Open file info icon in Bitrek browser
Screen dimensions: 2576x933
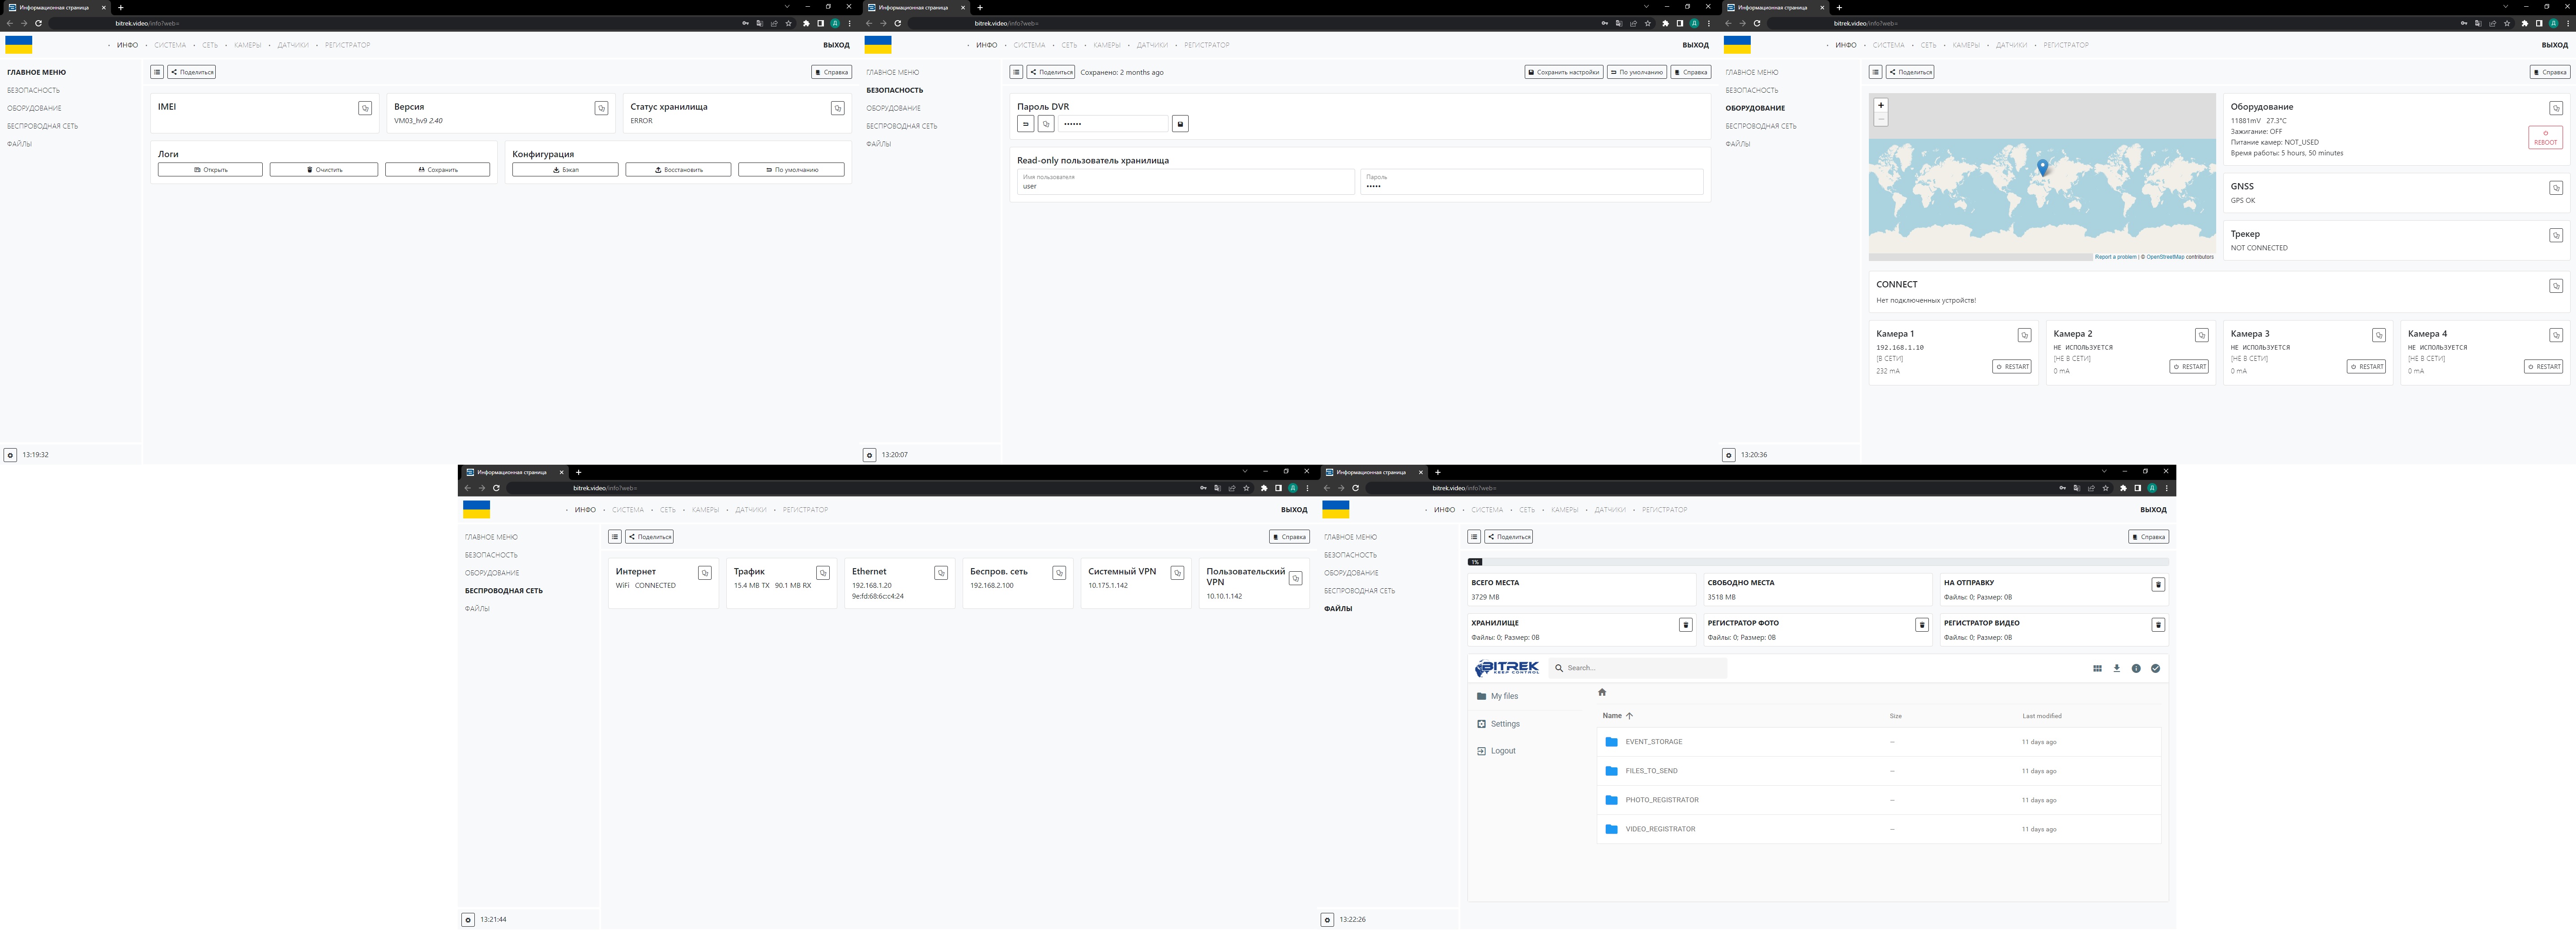coord(2136,668)
